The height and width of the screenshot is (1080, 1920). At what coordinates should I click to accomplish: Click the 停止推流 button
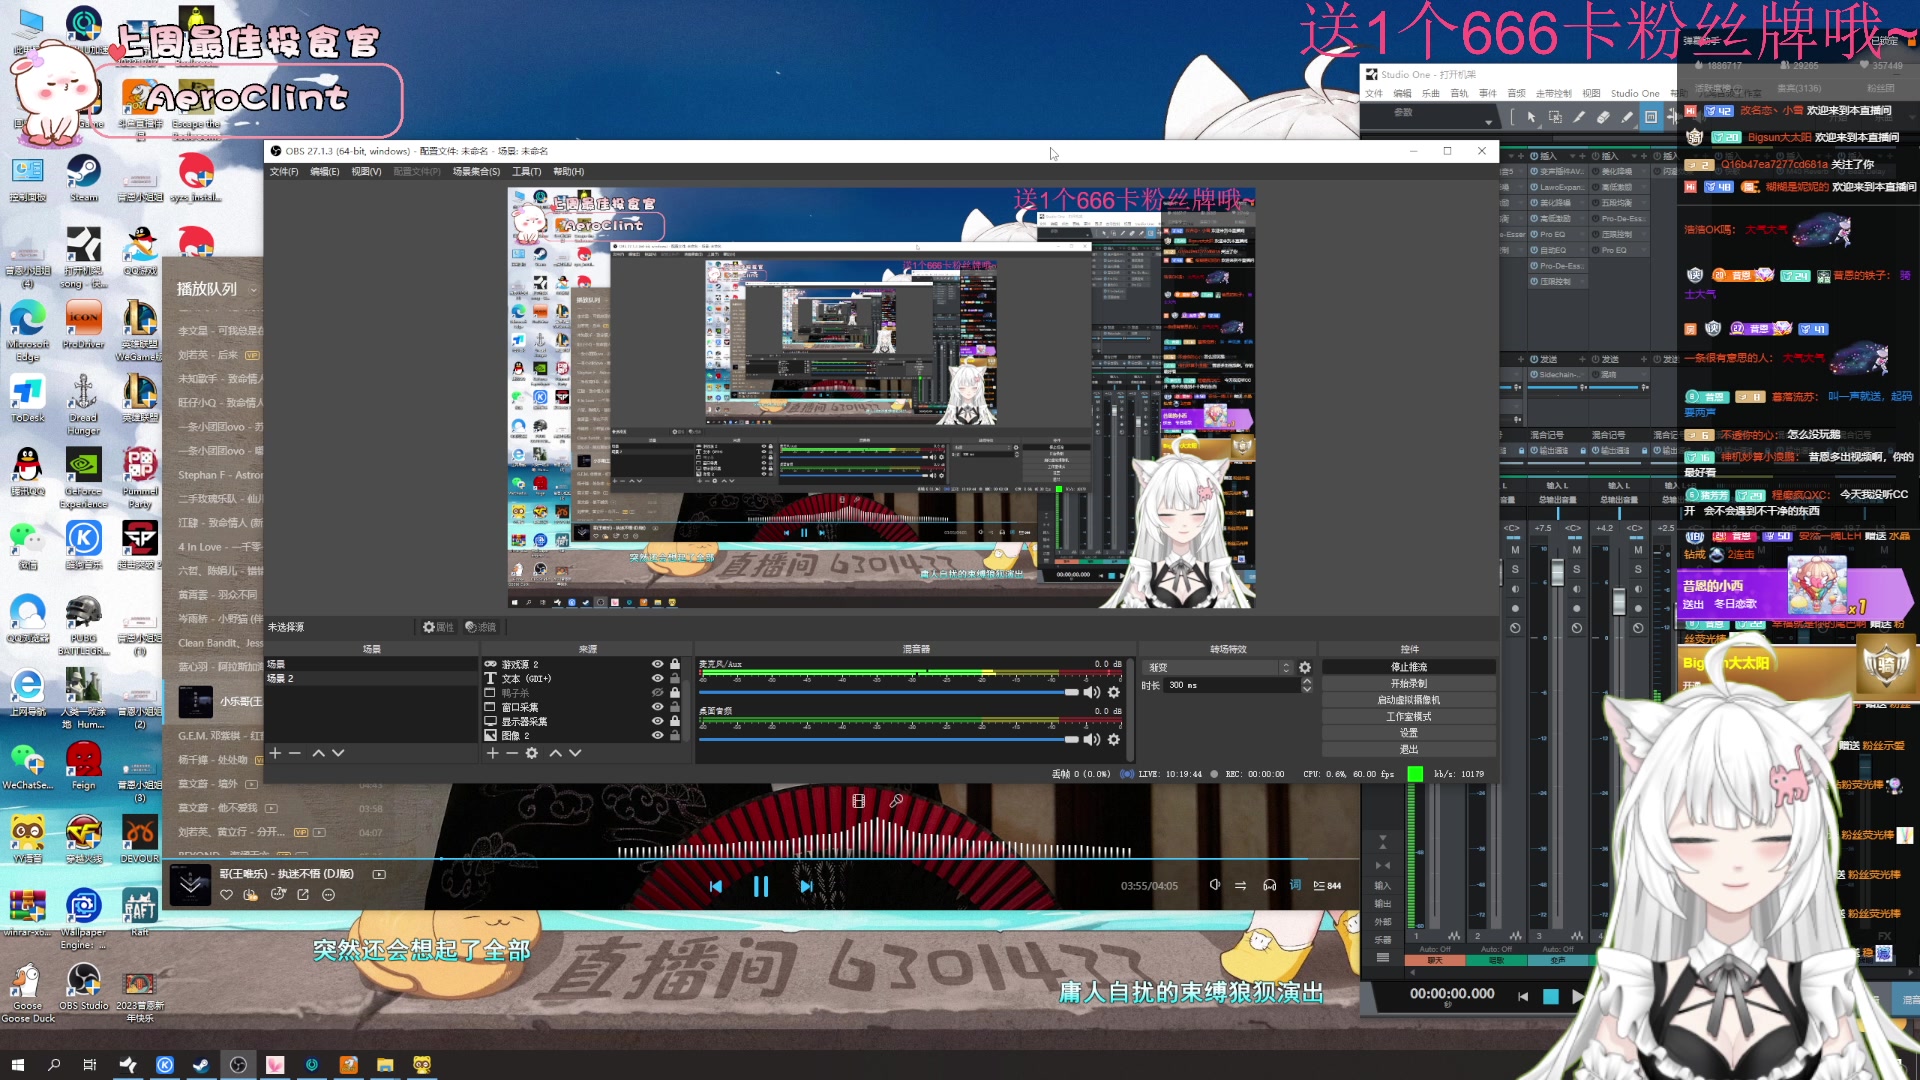pyautogui.click(x=1409, y=667)
